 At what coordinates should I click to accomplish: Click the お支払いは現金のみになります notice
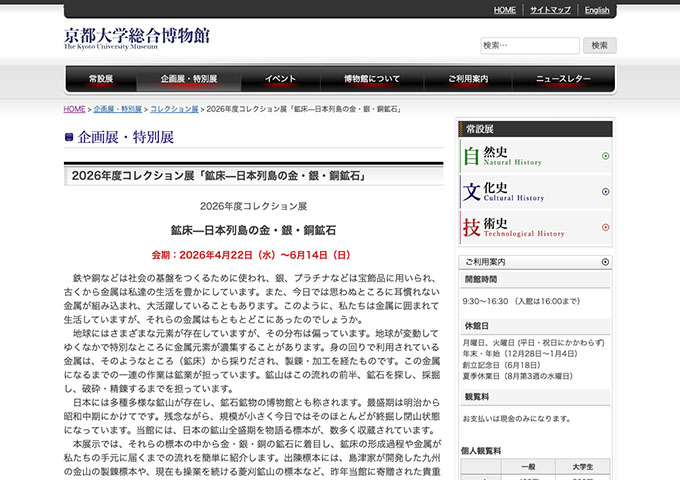[517, 419]
